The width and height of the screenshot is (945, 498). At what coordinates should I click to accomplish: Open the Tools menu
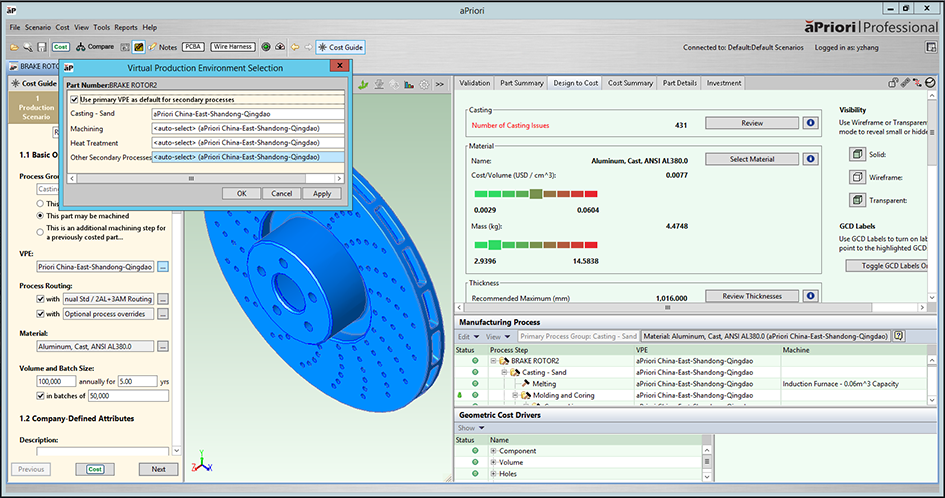pyautogui.click(x=101, y=27)
